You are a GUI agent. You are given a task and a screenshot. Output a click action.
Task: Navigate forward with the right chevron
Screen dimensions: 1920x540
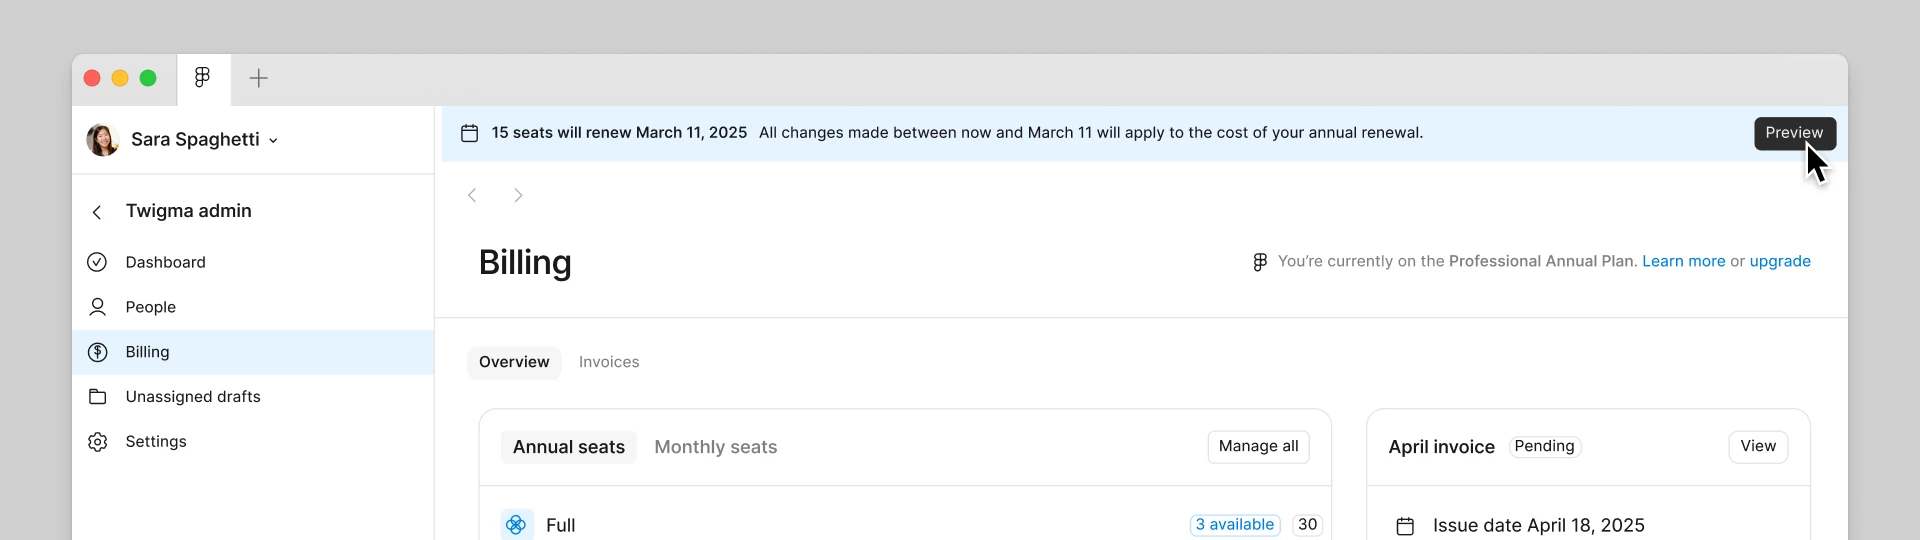(518, 195)
